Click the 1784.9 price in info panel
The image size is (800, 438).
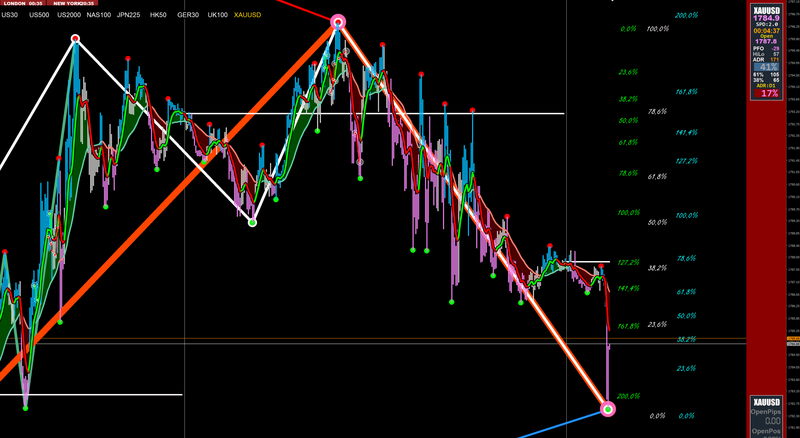[x=766, y=18]
